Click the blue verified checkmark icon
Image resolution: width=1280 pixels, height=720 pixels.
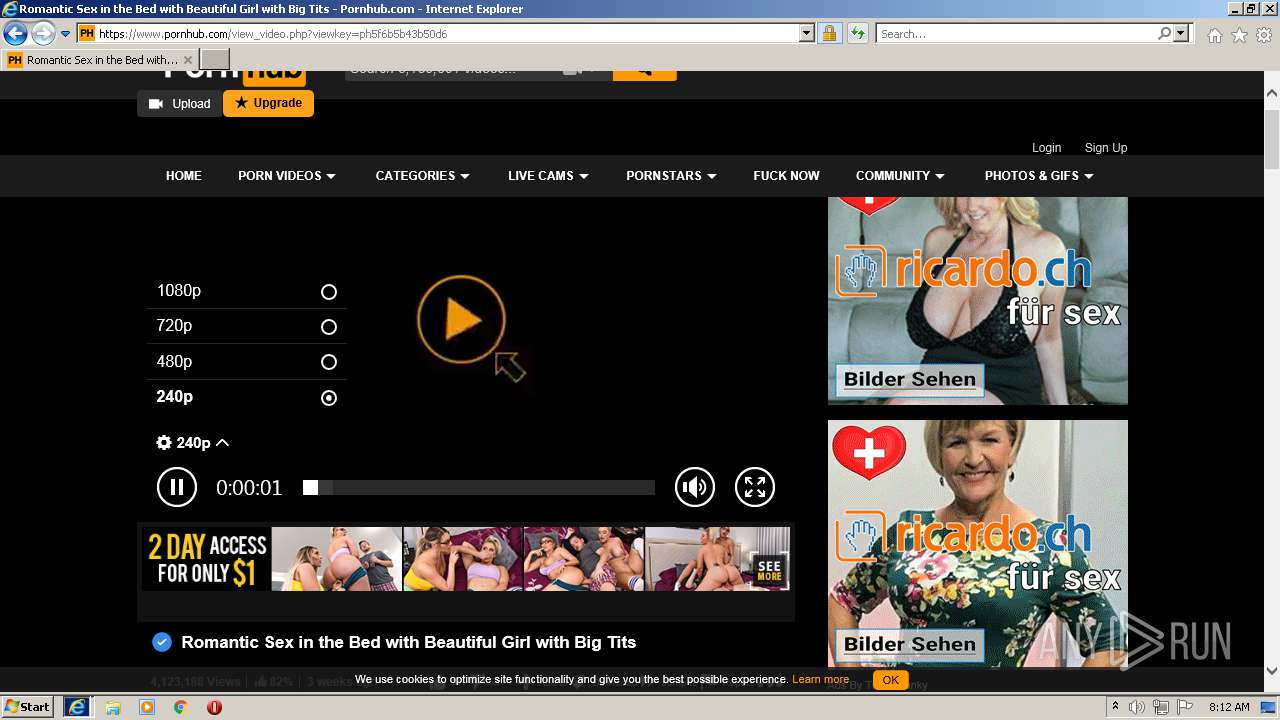[x=162, y=642]
